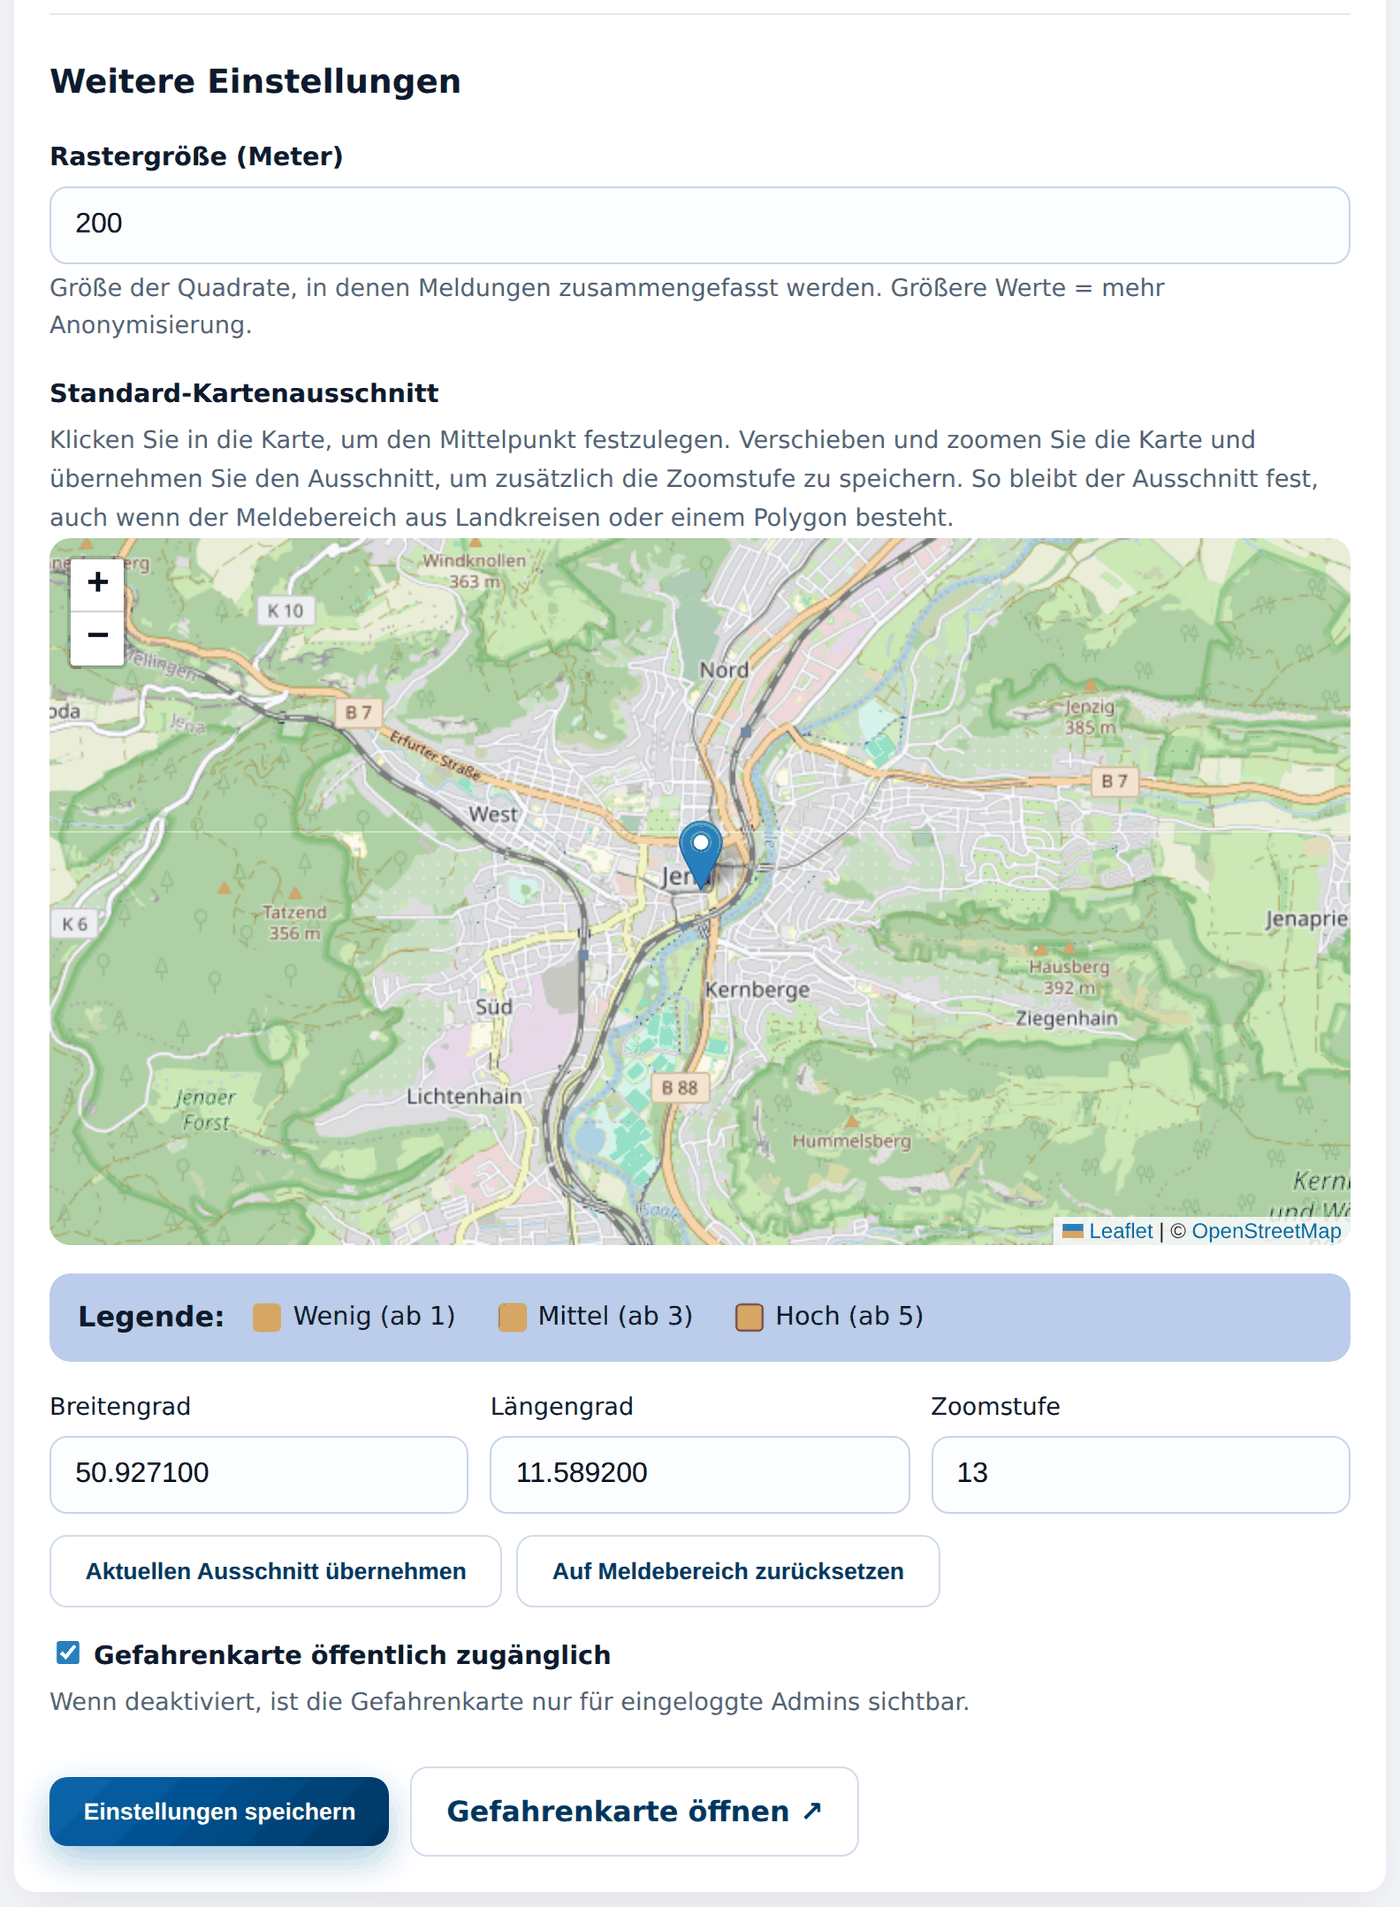Image resolution: width=1400 pixels, height=1907 pixels.
Task: Click the Jenzig 385 m peak label
Action: [1090, 717]
